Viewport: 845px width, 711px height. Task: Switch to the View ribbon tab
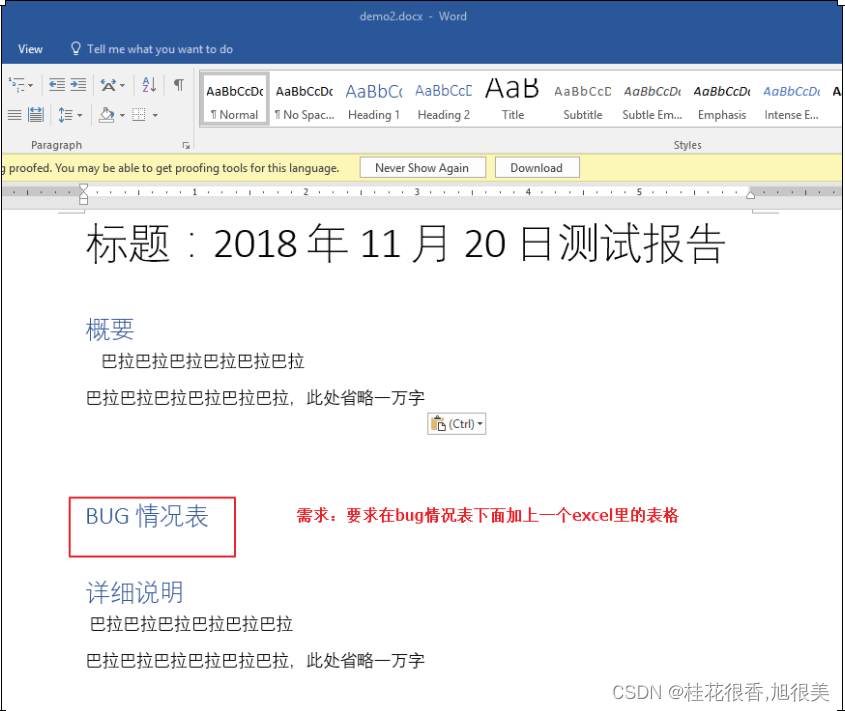coord(30,49)
